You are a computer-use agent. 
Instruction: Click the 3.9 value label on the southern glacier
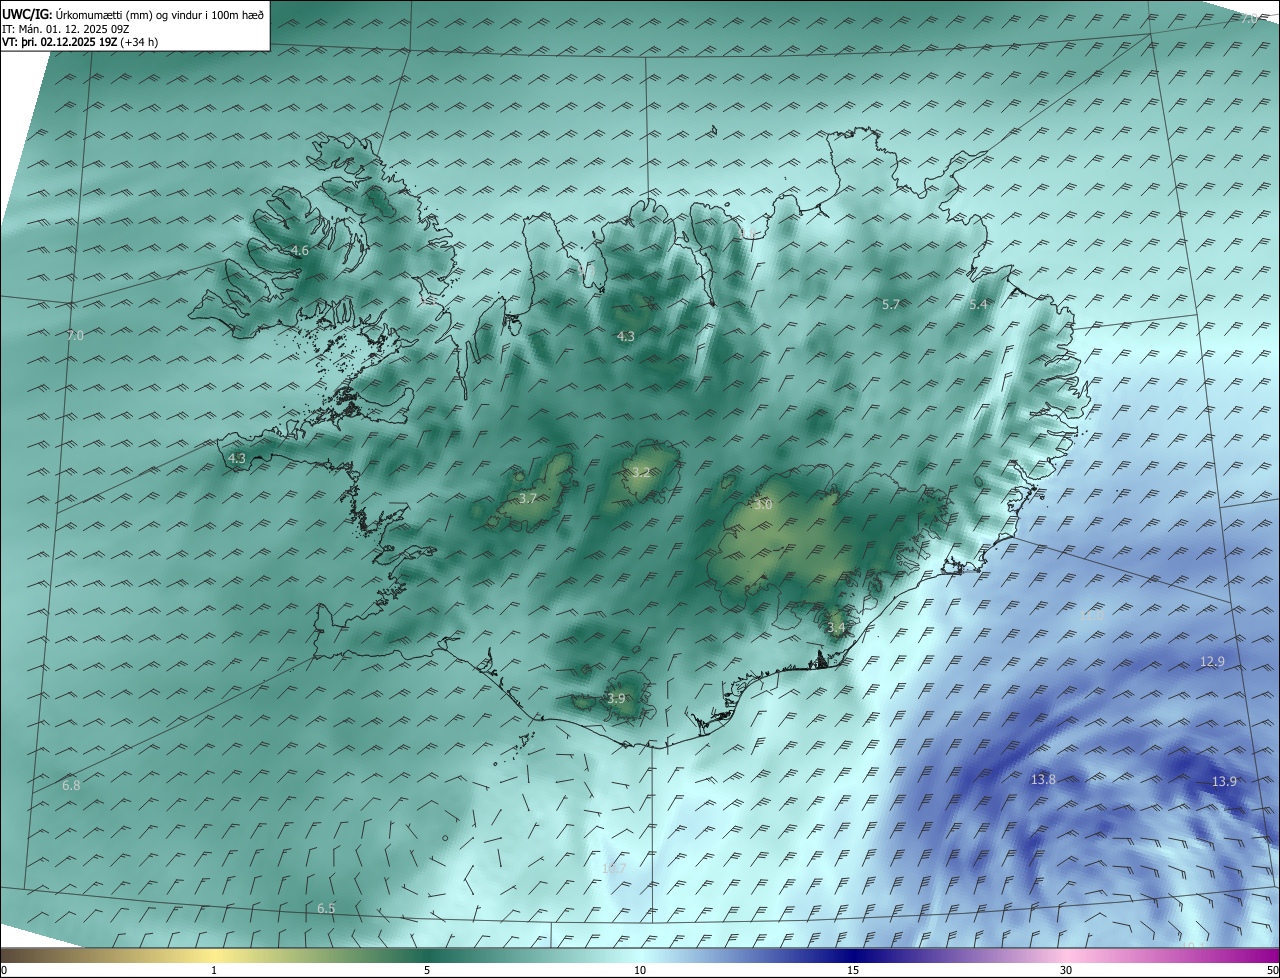[616, 698]
